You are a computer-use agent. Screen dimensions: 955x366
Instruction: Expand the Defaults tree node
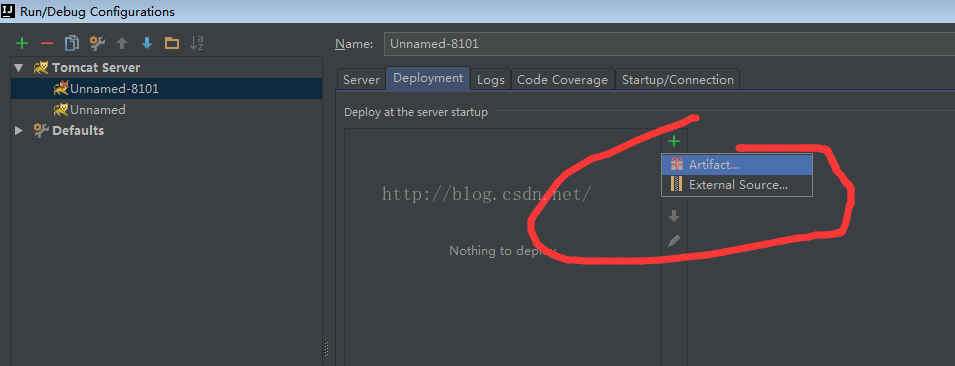tap(18, 130)
